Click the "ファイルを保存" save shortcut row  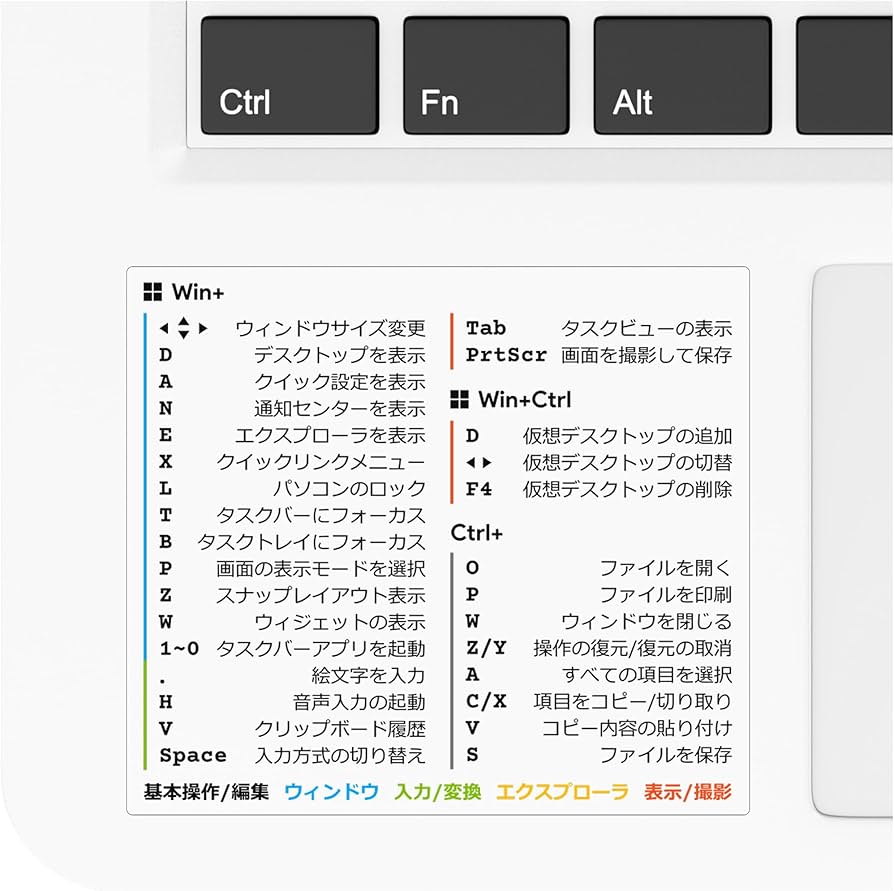(666, 756)
